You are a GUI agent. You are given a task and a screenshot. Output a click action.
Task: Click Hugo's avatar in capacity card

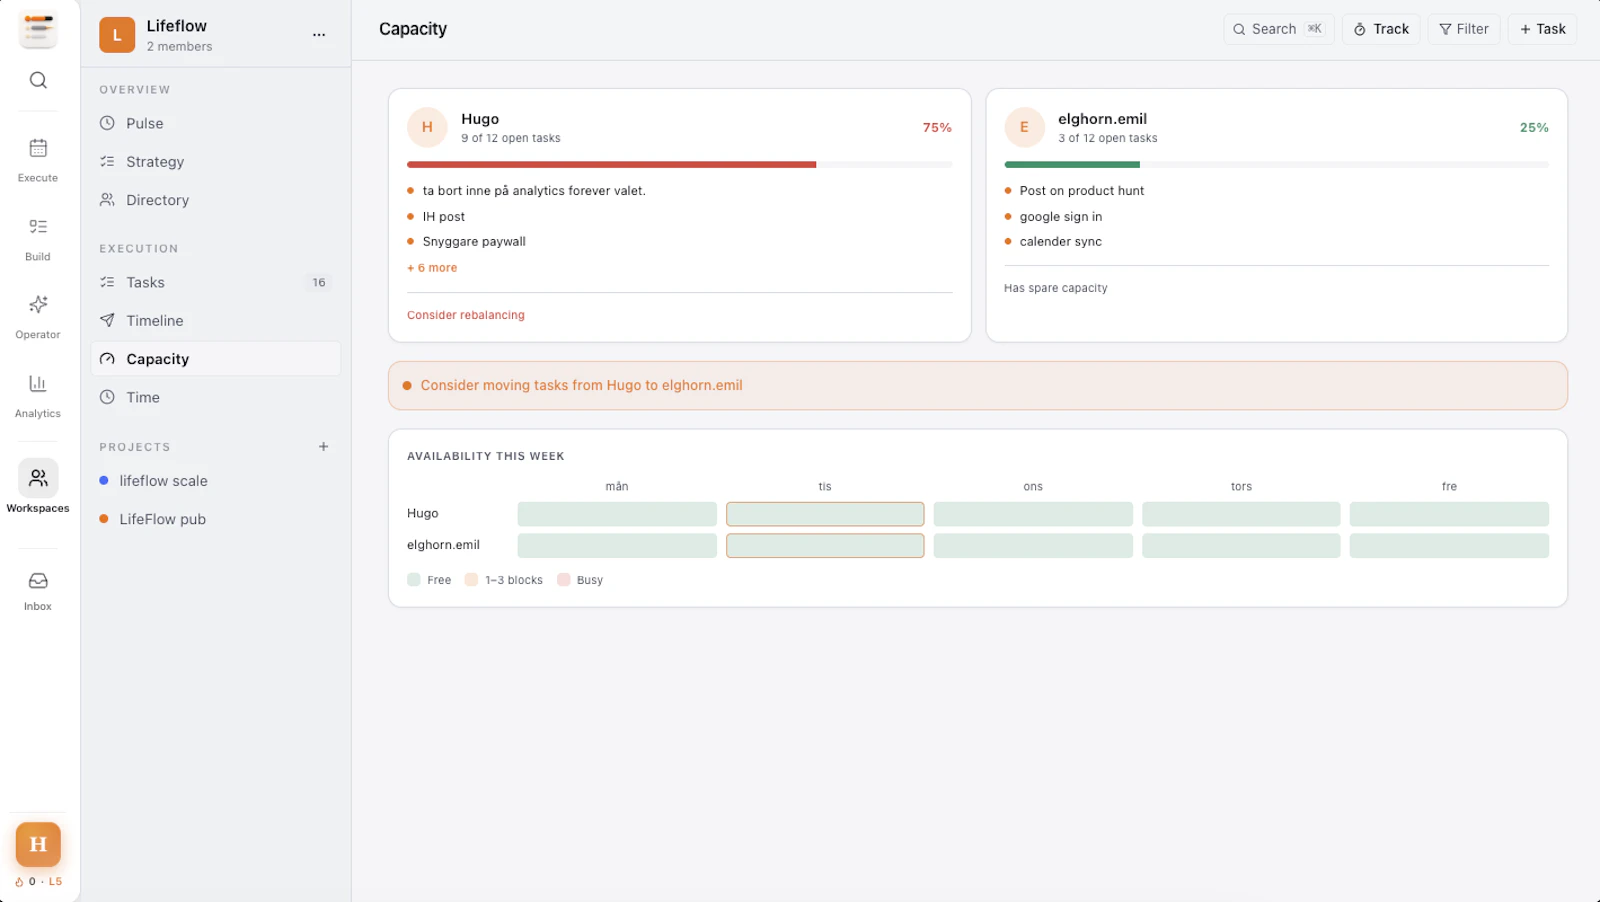(x=427, y=127)
